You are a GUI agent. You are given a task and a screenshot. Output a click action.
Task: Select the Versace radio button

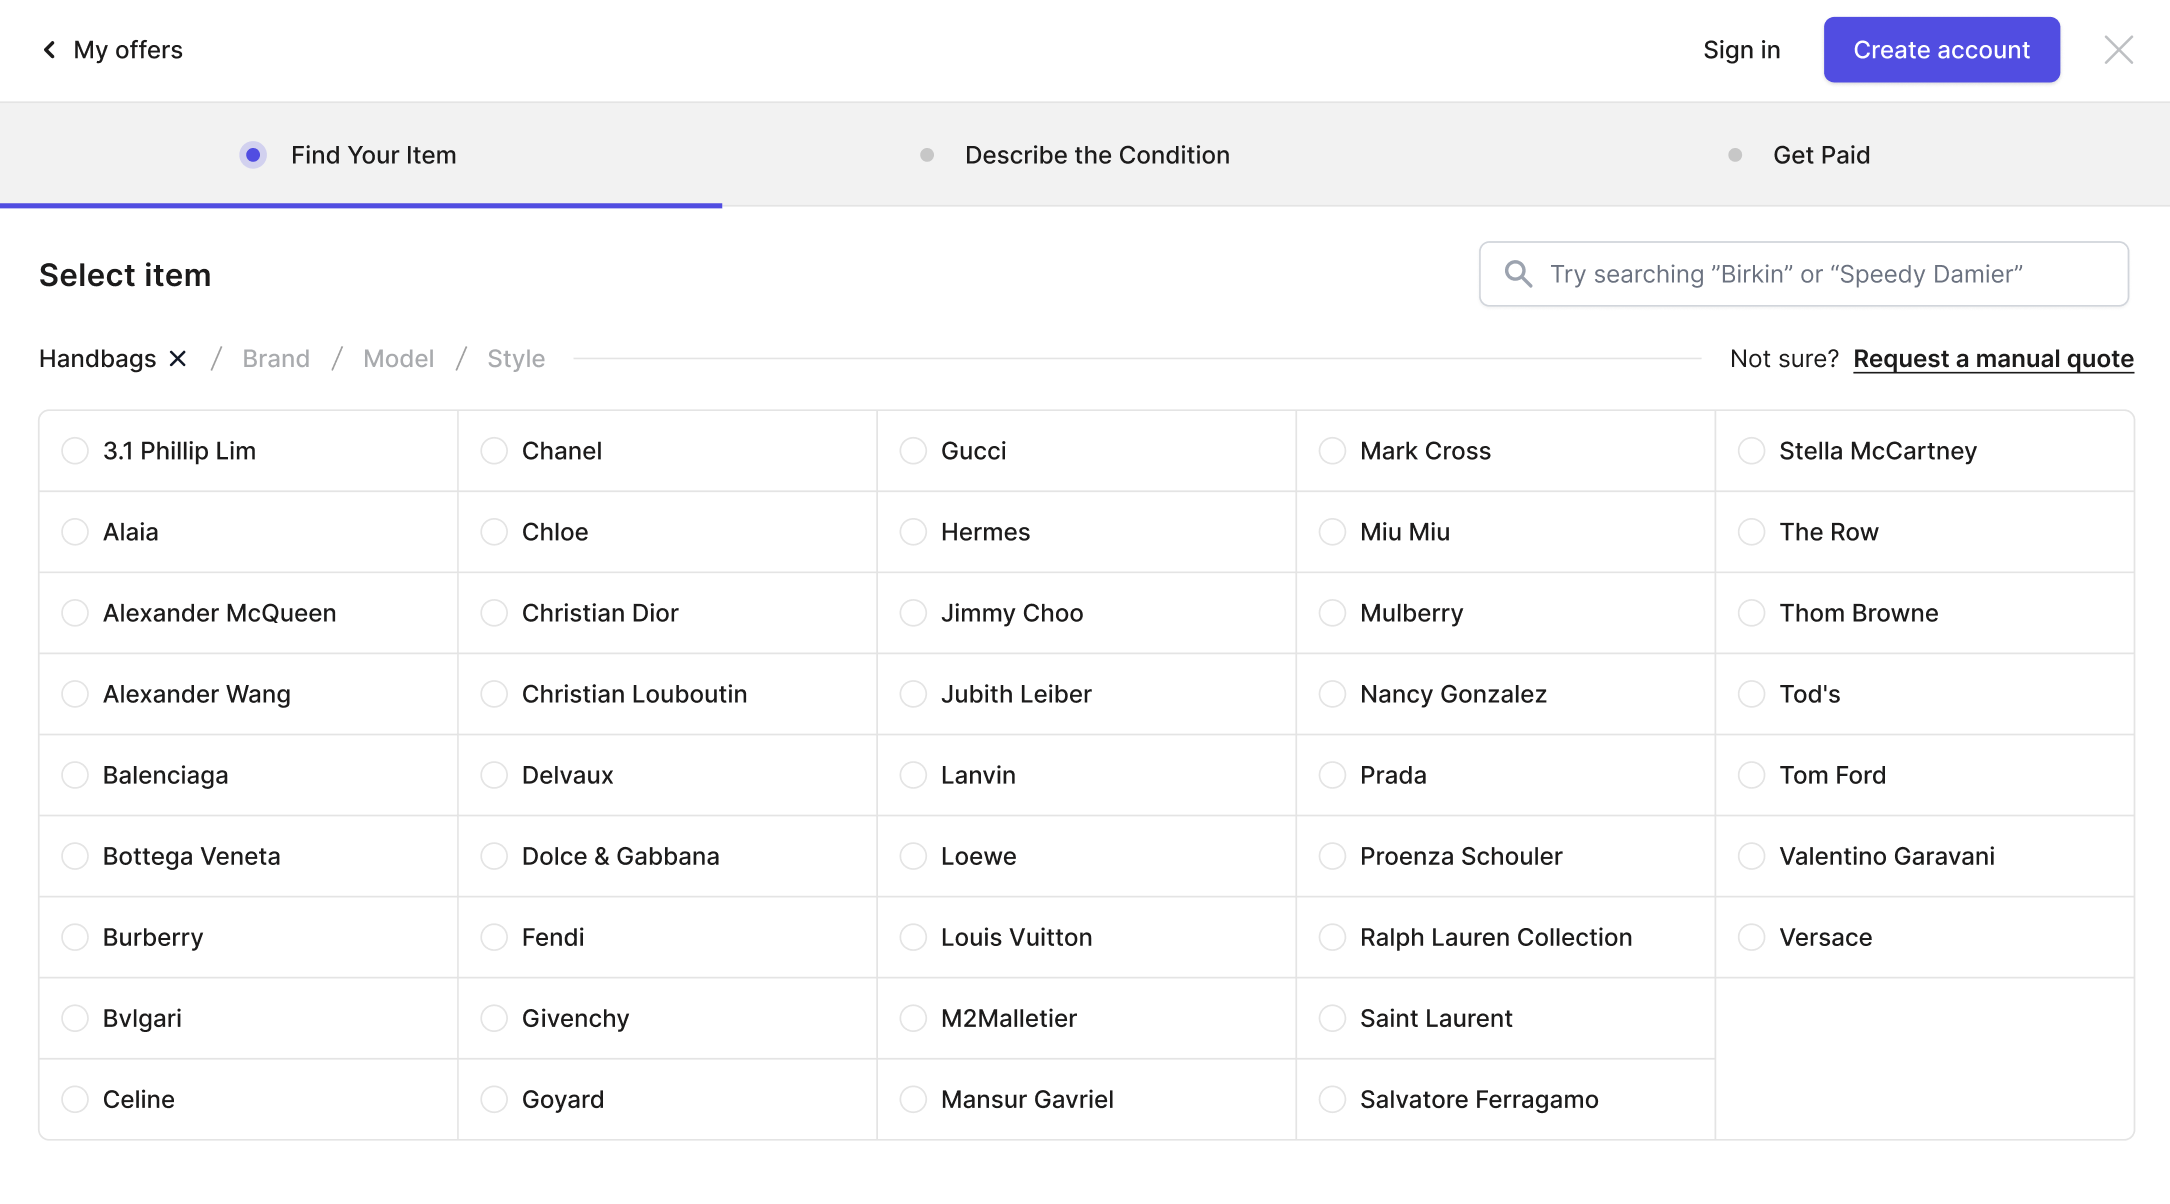tap(1751, 937)
